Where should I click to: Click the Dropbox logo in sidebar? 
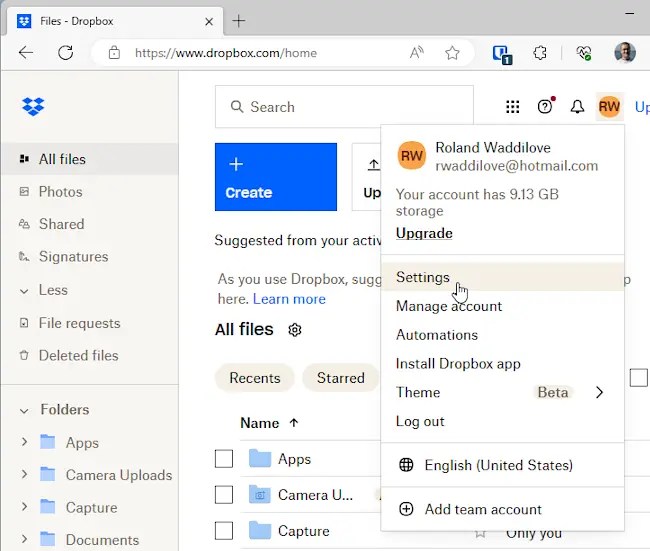point(33,107)
